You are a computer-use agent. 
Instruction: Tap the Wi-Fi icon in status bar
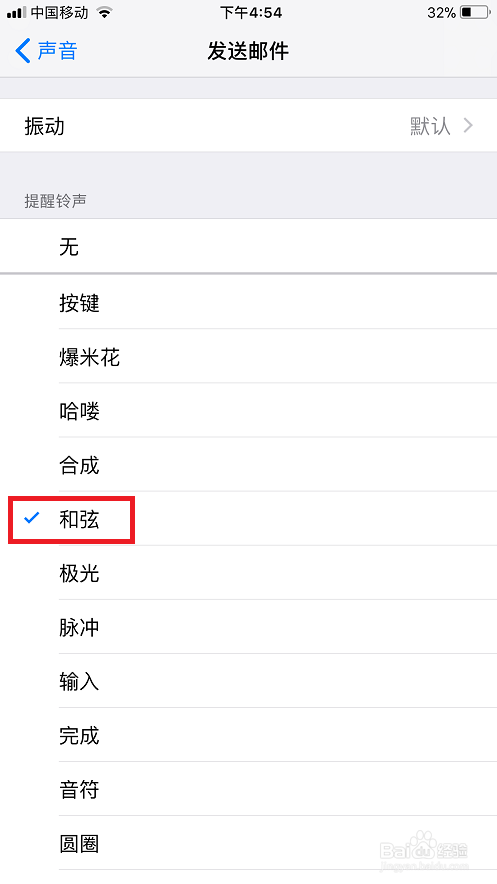point(104,12)
